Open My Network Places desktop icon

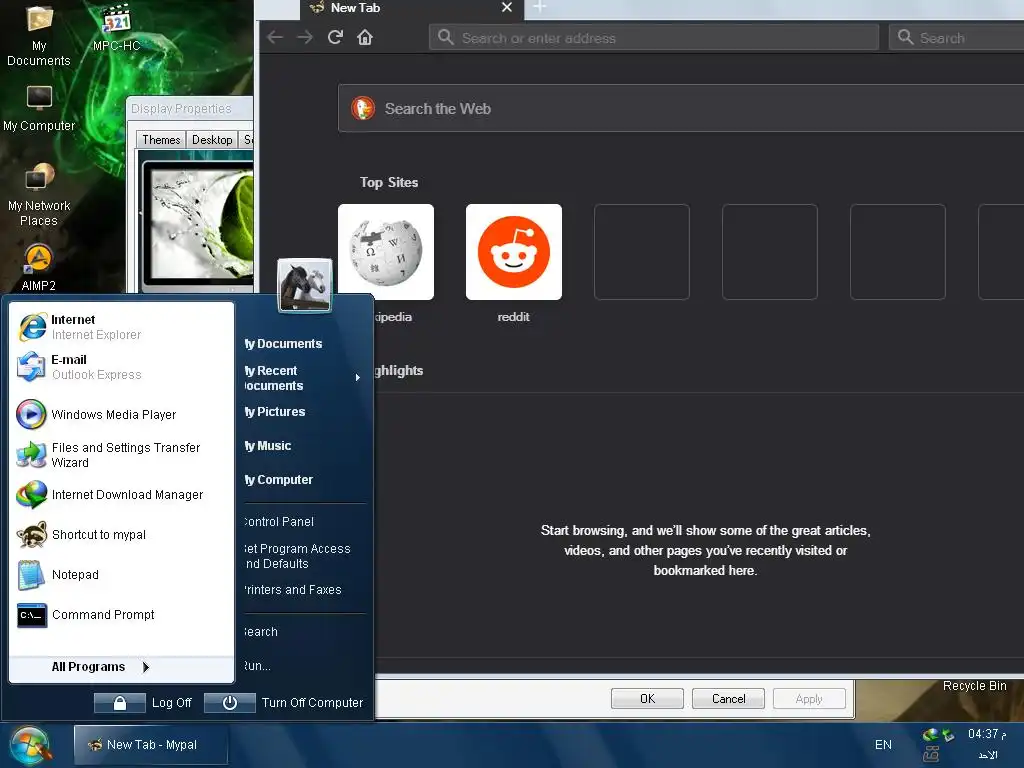39,195
